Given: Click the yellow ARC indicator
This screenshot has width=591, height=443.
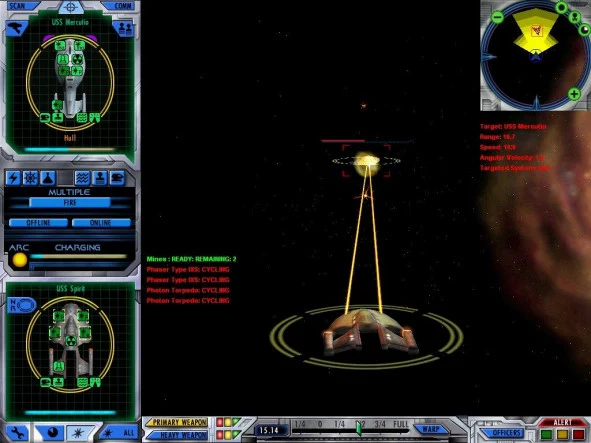Looking at the screenshot, I should [x=19, y=260].
